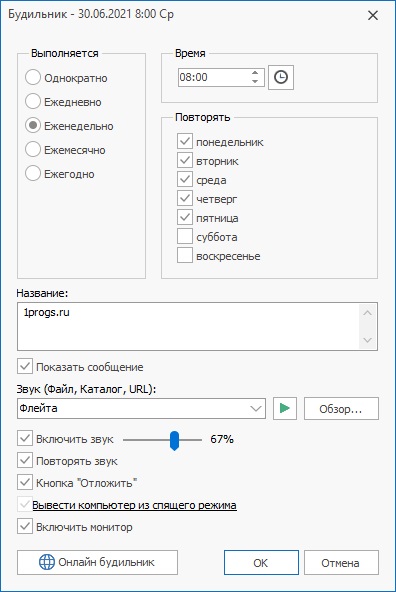Click down arrow in Название scrollbar
The image size is (396, 592).
(x=367, y=340)
